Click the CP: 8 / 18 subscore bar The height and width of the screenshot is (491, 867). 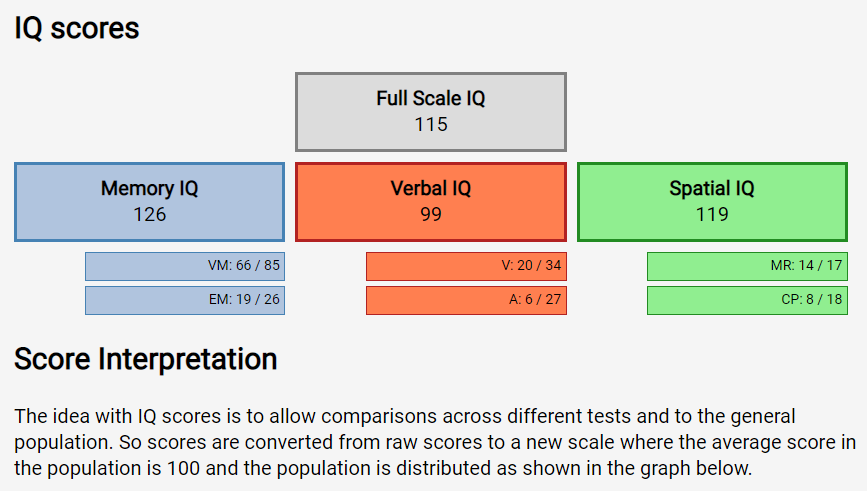[747, 300]
